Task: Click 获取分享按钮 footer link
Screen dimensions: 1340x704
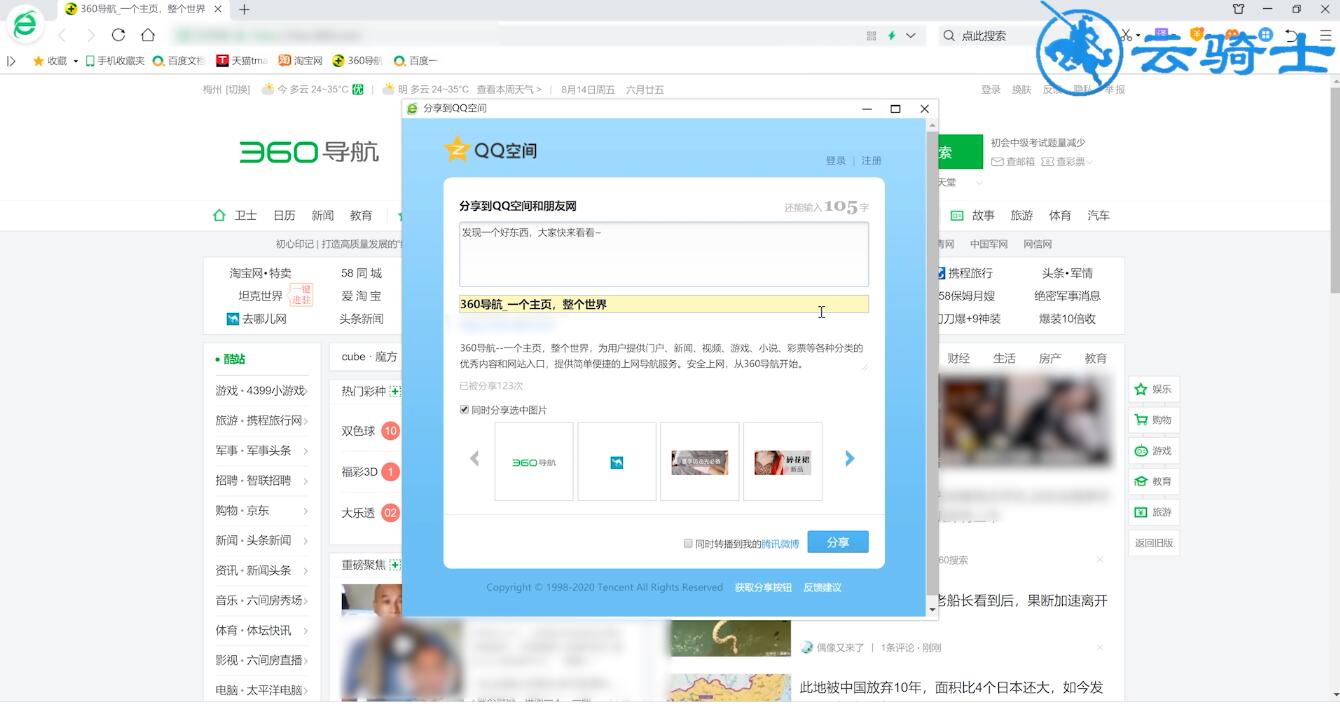Action: click(763, 588)
